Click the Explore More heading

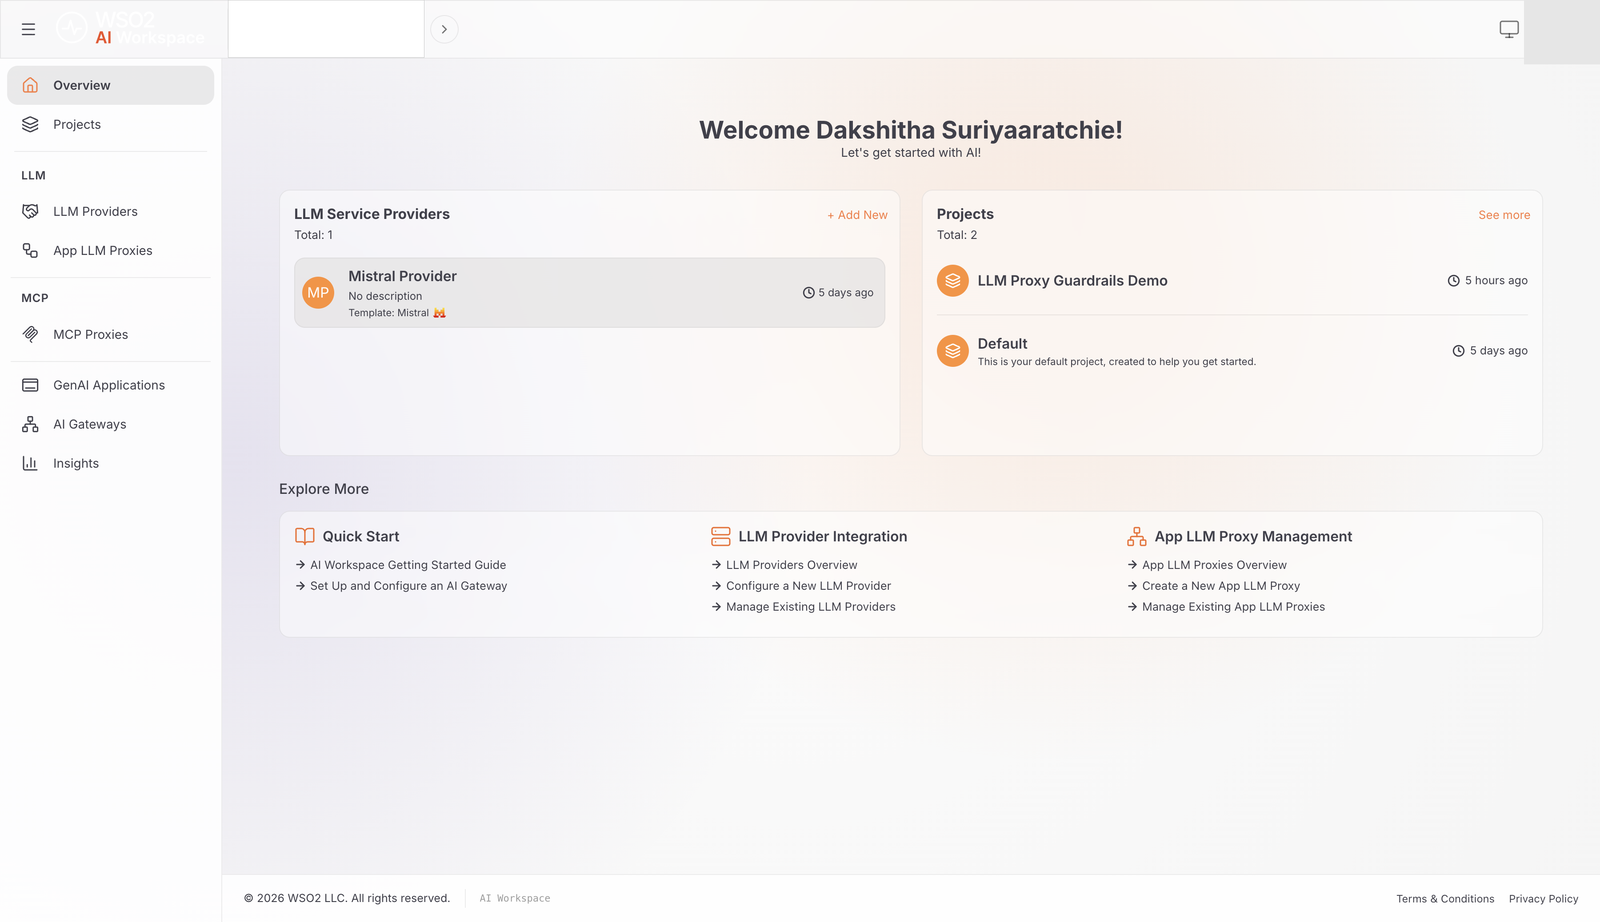point(324,489)
